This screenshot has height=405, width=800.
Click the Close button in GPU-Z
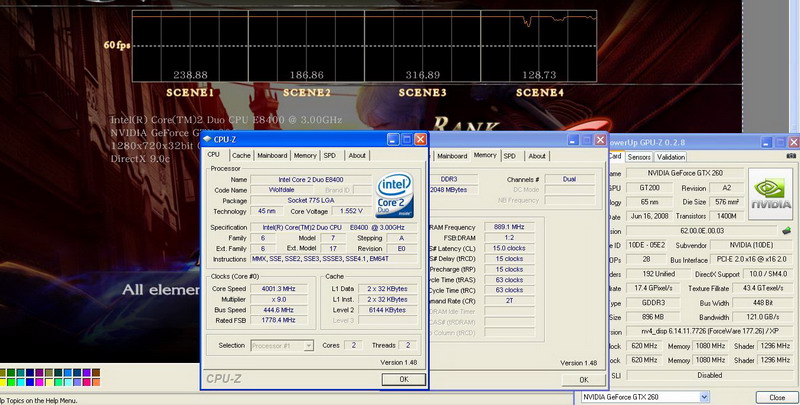777,397
